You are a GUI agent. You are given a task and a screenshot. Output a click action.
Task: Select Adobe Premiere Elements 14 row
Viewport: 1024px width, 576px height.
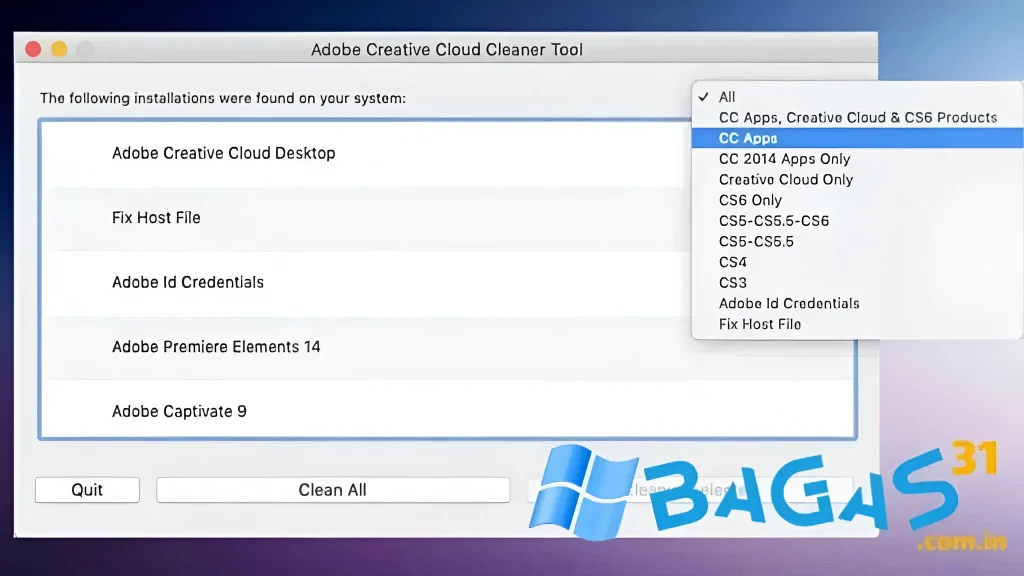(x=448, y=347)
